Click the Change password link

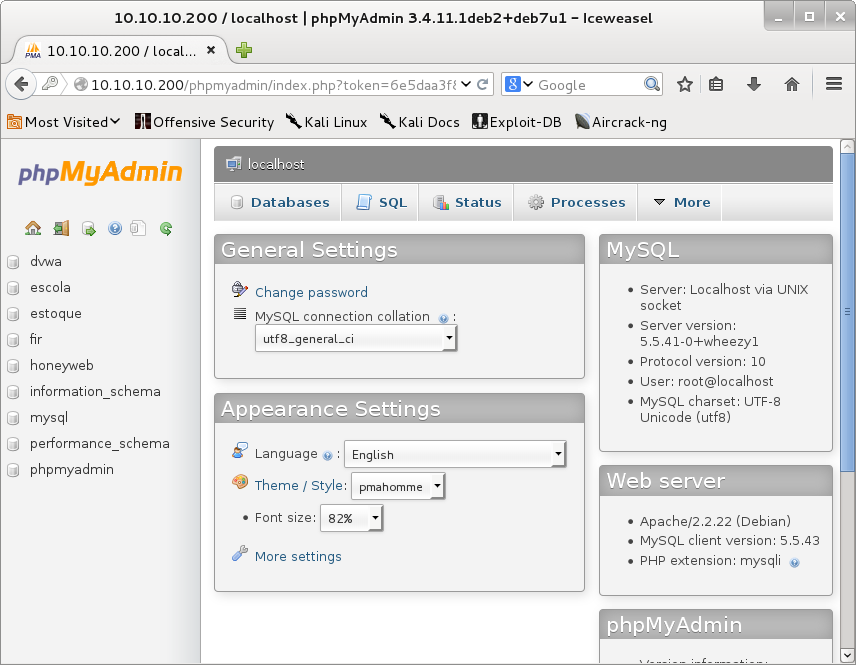[311, 292]
